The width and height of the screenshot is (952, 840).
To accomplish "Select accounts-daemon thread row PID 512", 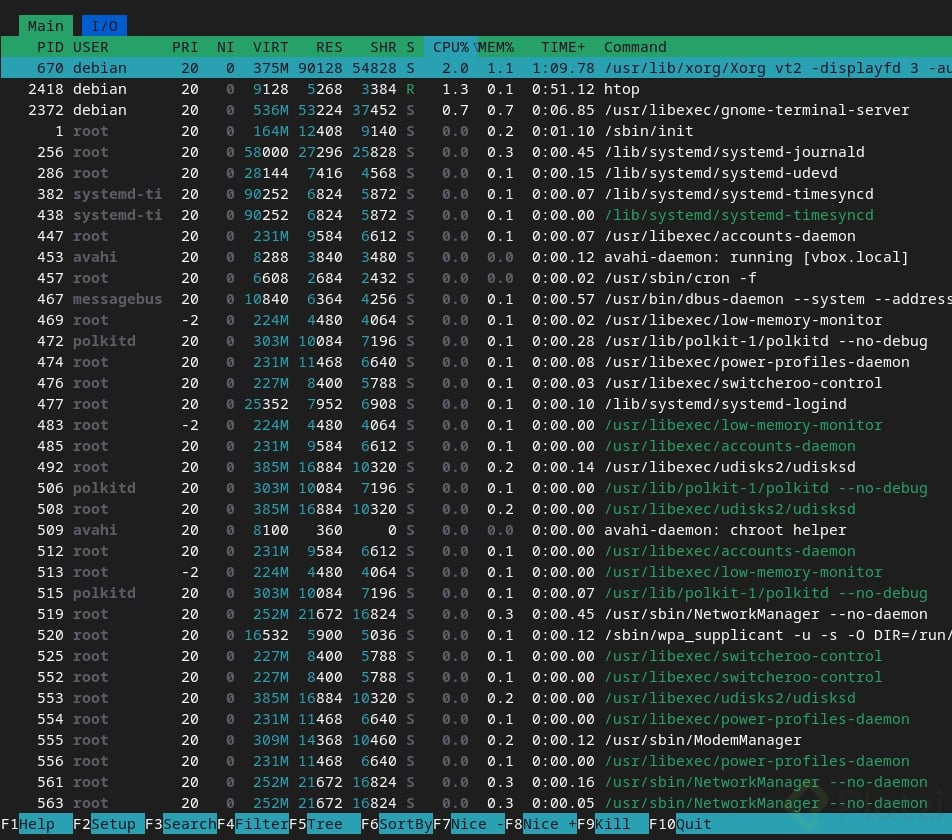I will click(x=476, y=551).
